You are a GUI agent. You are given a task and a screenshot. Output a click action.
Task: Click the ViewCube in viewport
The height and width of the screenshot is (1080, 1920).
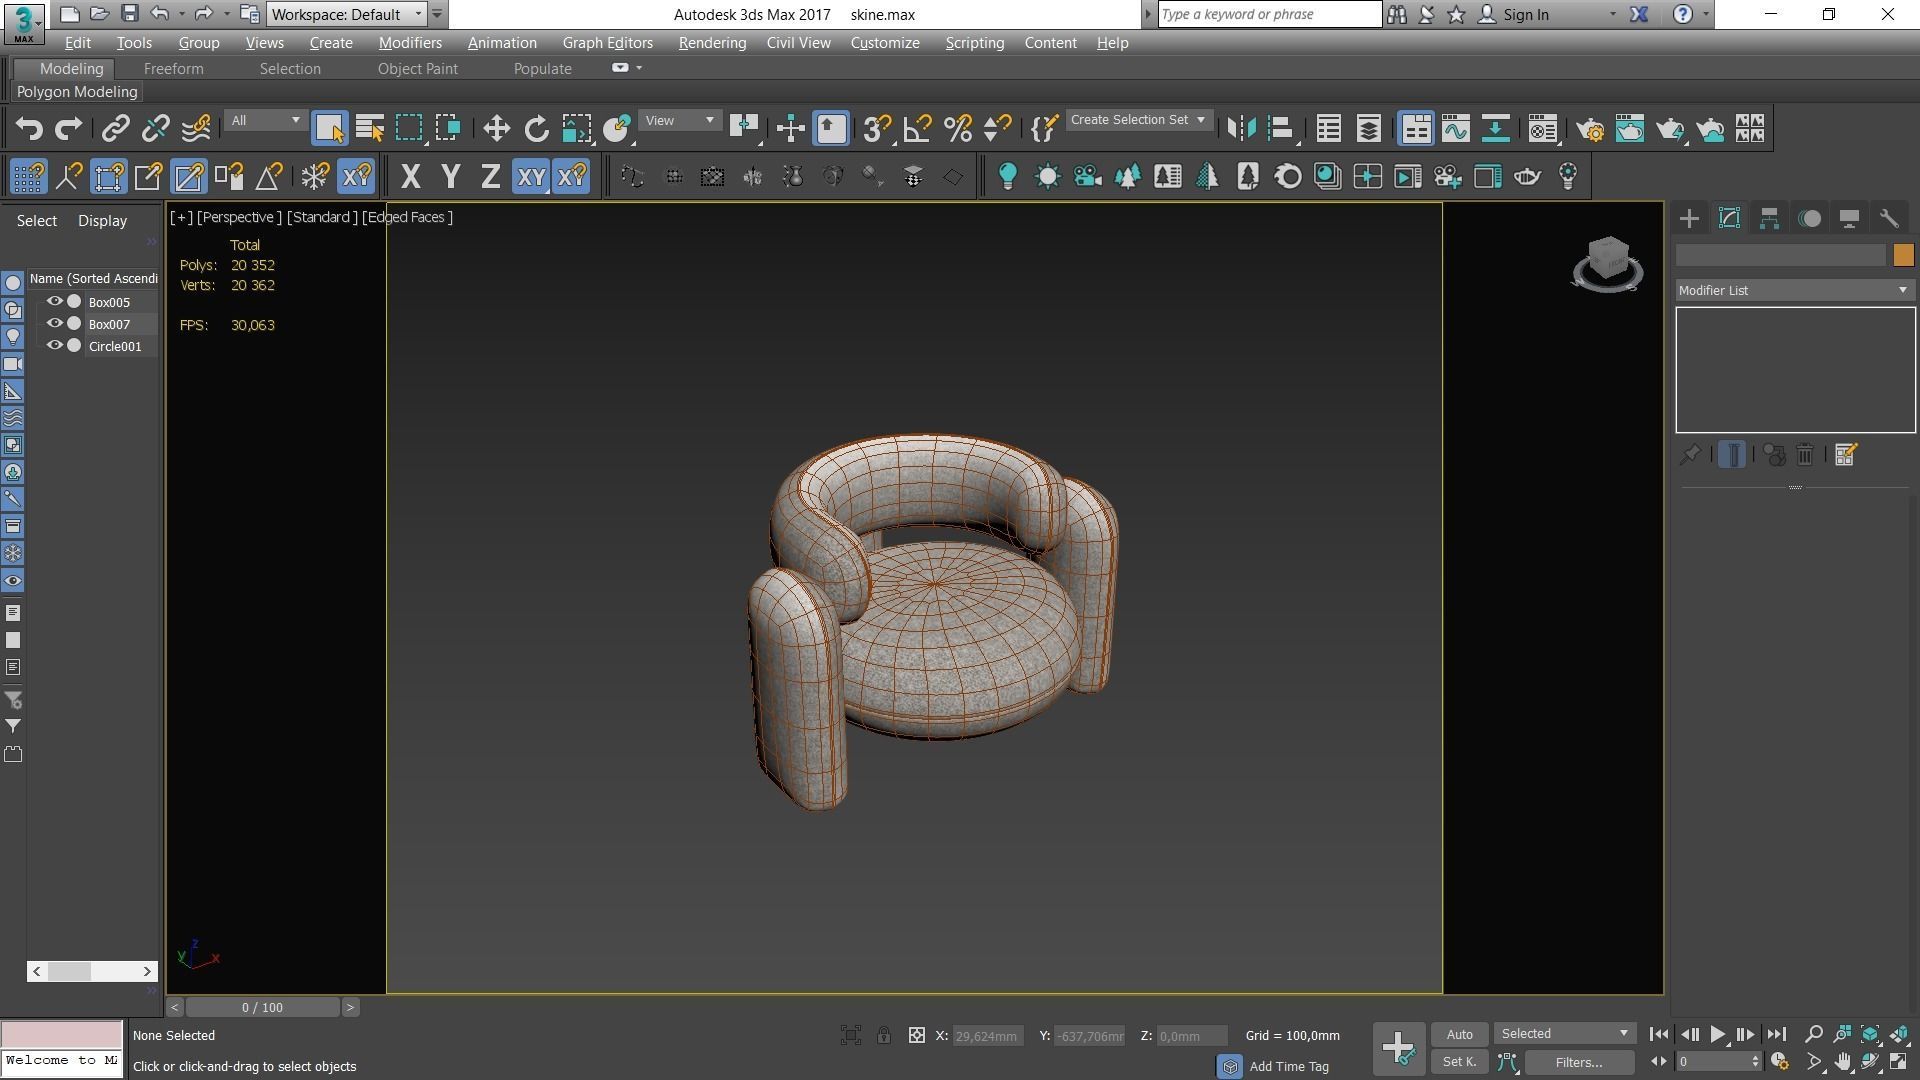coord(1607,262)
